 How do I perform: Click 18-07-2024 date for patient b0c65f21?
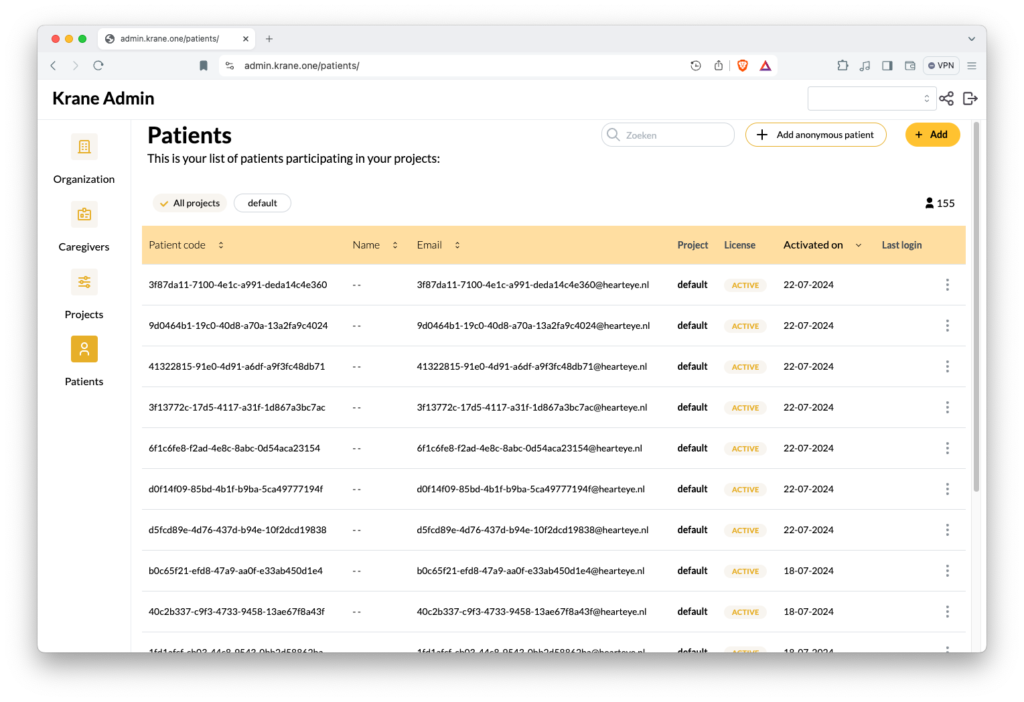click(808, 571)
